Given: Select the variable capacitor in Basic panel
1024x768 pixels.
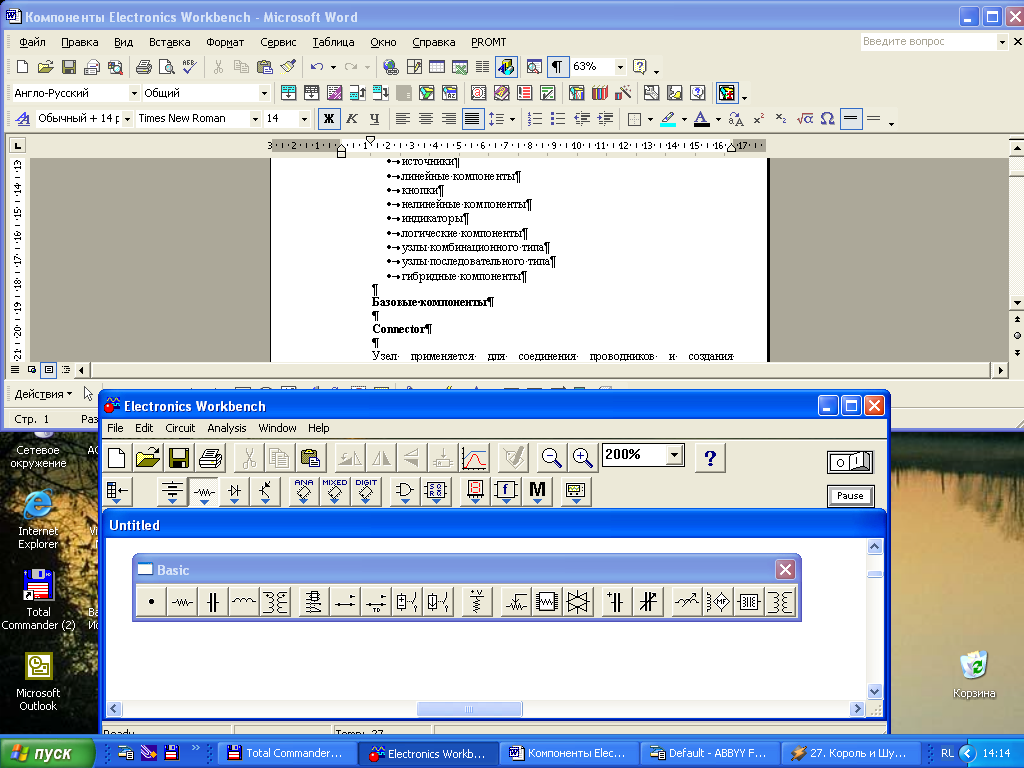Looking at the screenshot, I should 647,602.
